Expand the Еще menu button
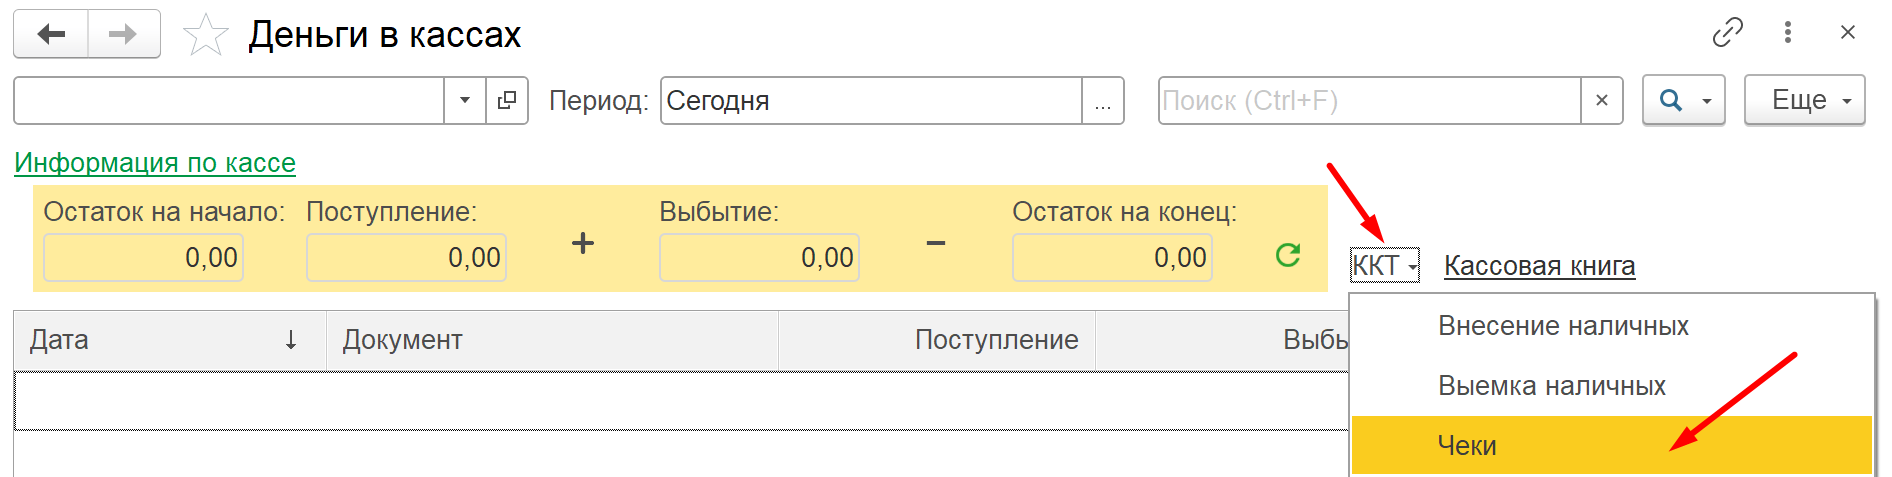This screenshot has width=1892, height=477. click(x=1805, y=100)
